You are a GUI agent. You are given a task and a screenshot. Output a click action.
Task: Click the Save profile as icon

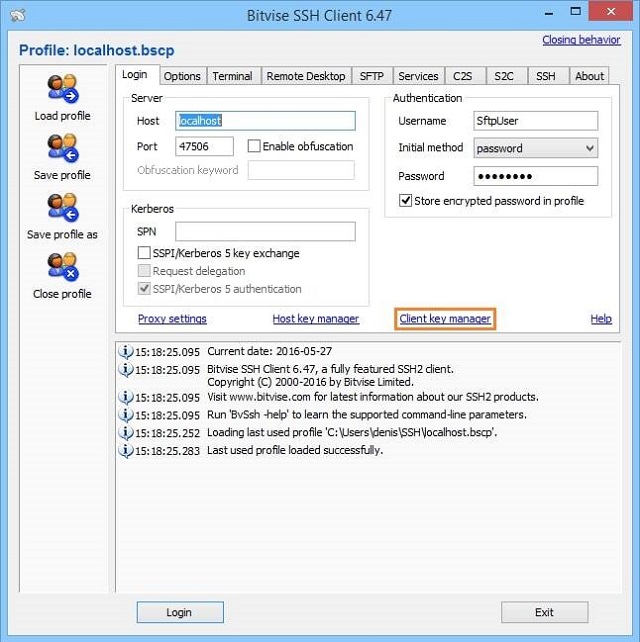point(63,207)
